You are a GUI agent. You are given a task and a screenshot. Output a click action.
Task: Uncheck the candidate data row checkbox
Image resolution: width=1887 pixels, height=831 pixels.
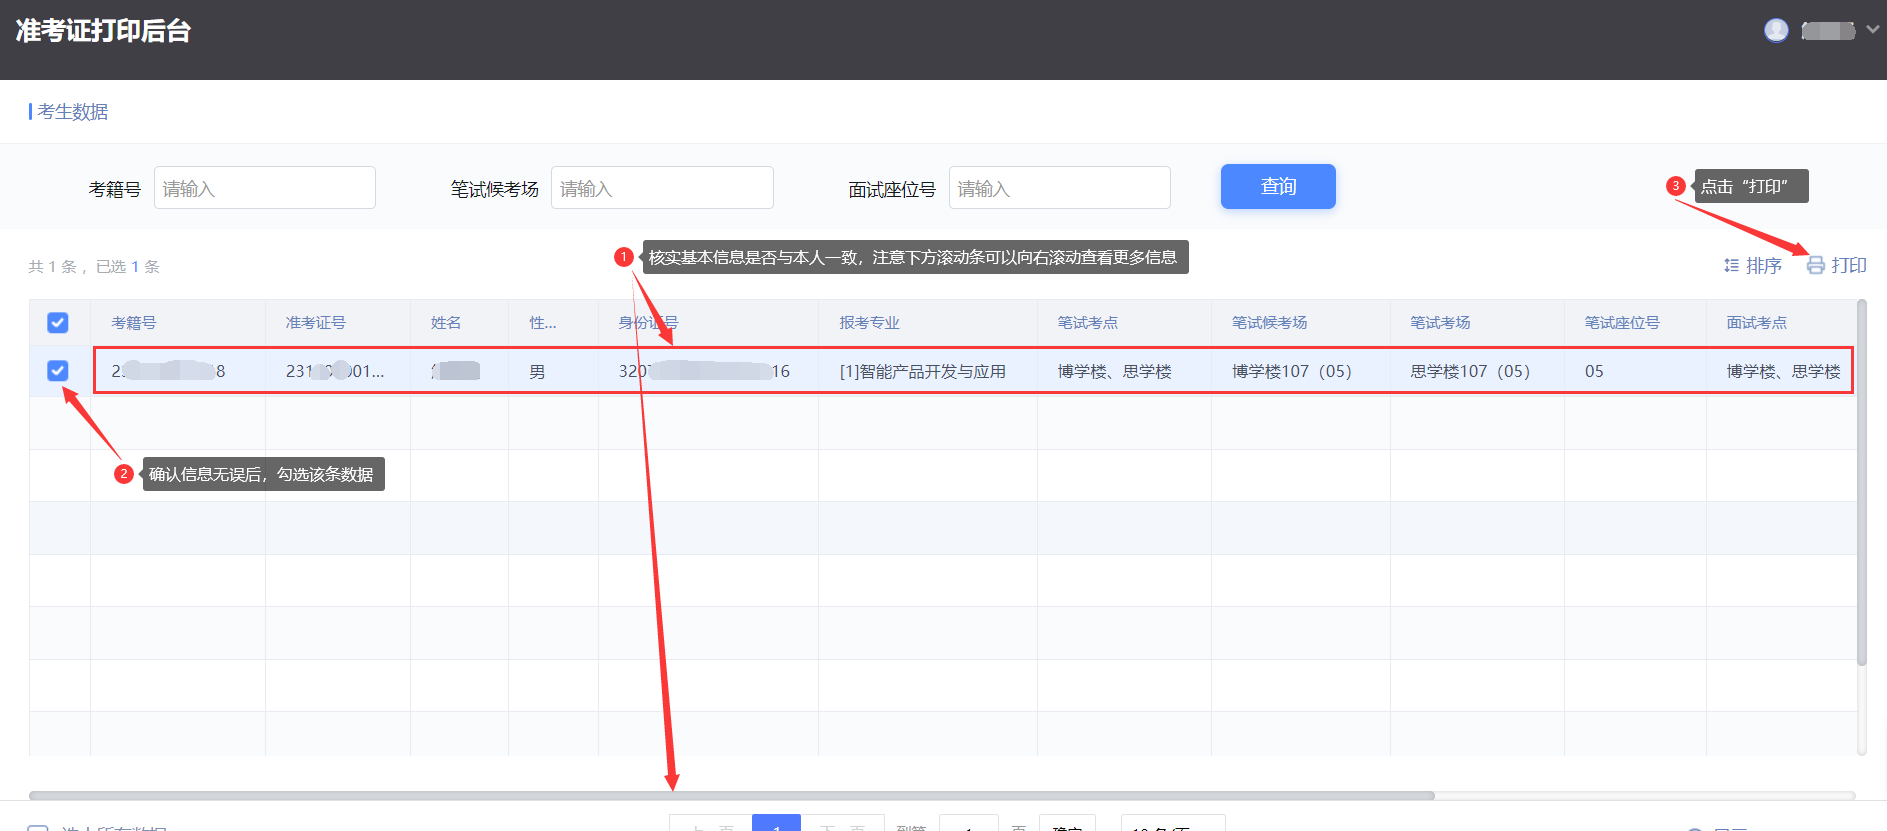point(58,371)
